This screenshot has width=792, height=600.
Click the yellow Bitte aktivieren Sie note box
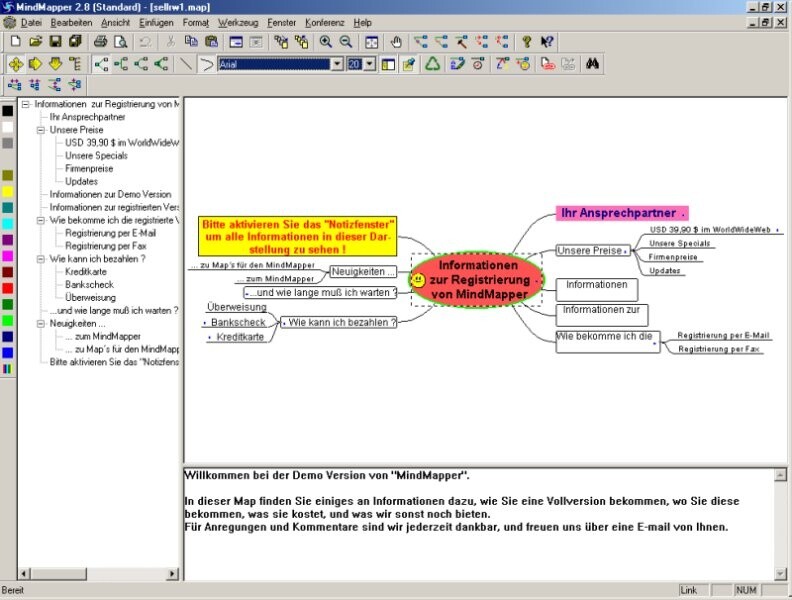click(x=297, y=236)
